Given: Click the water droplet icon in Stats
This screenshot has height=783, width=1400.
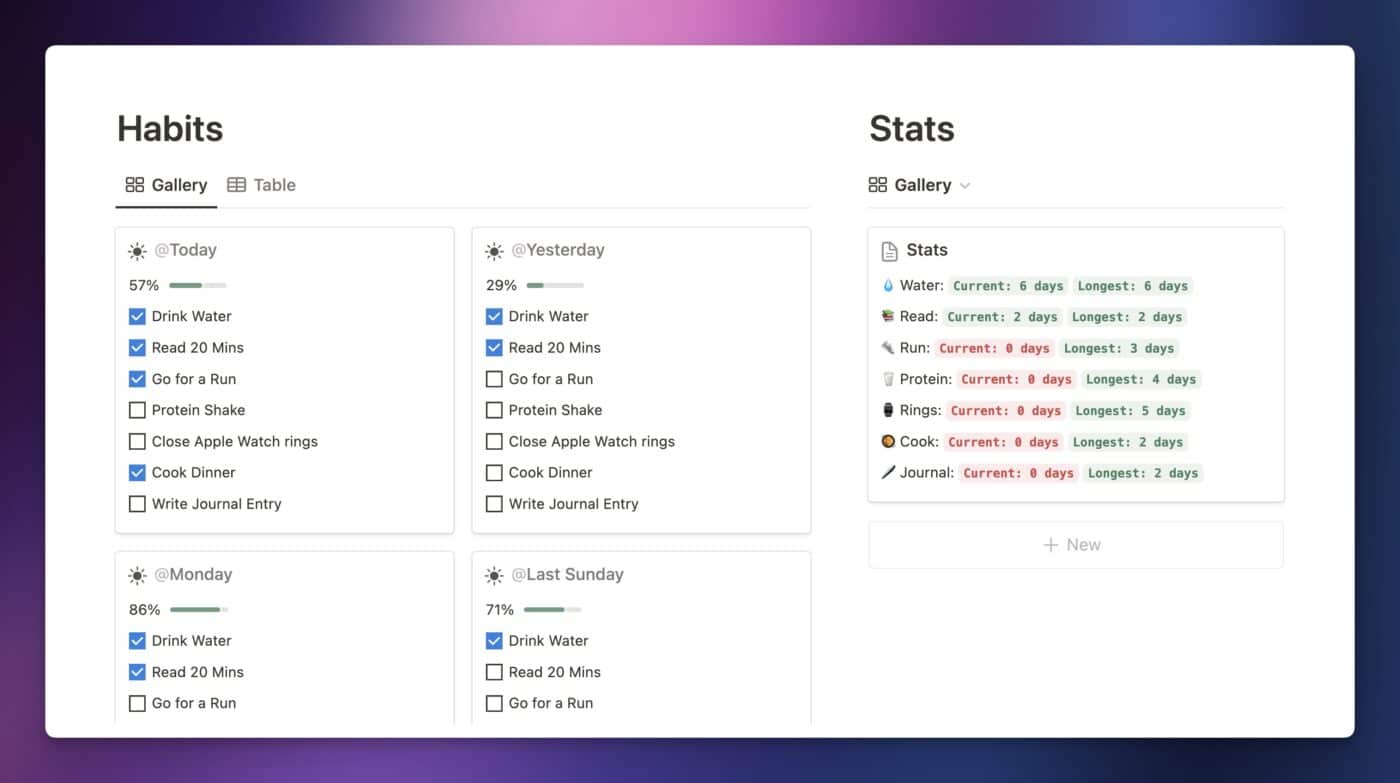Looking at the screenshot, I should click(x=887, y=286).
